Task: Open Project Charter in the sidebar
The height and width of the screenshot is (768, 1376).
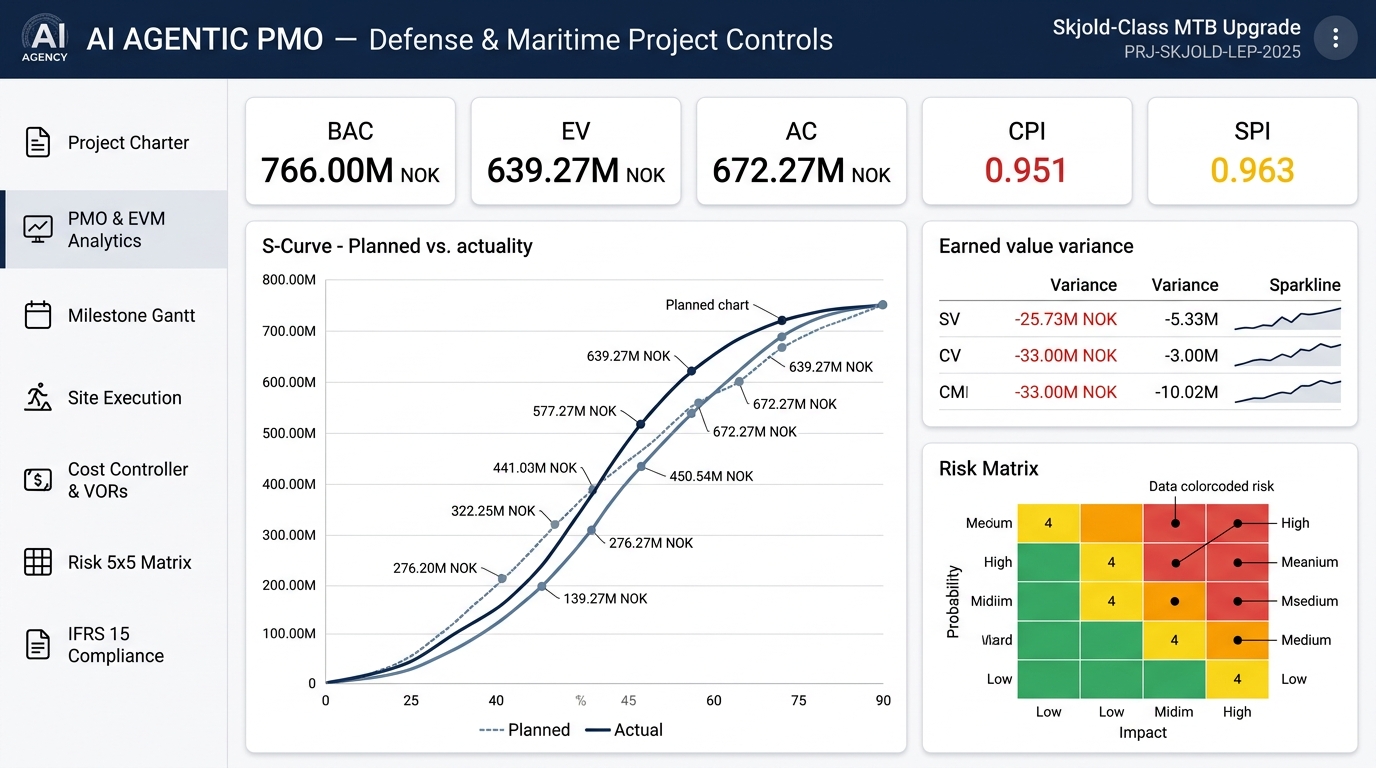Action: (113, 143)
